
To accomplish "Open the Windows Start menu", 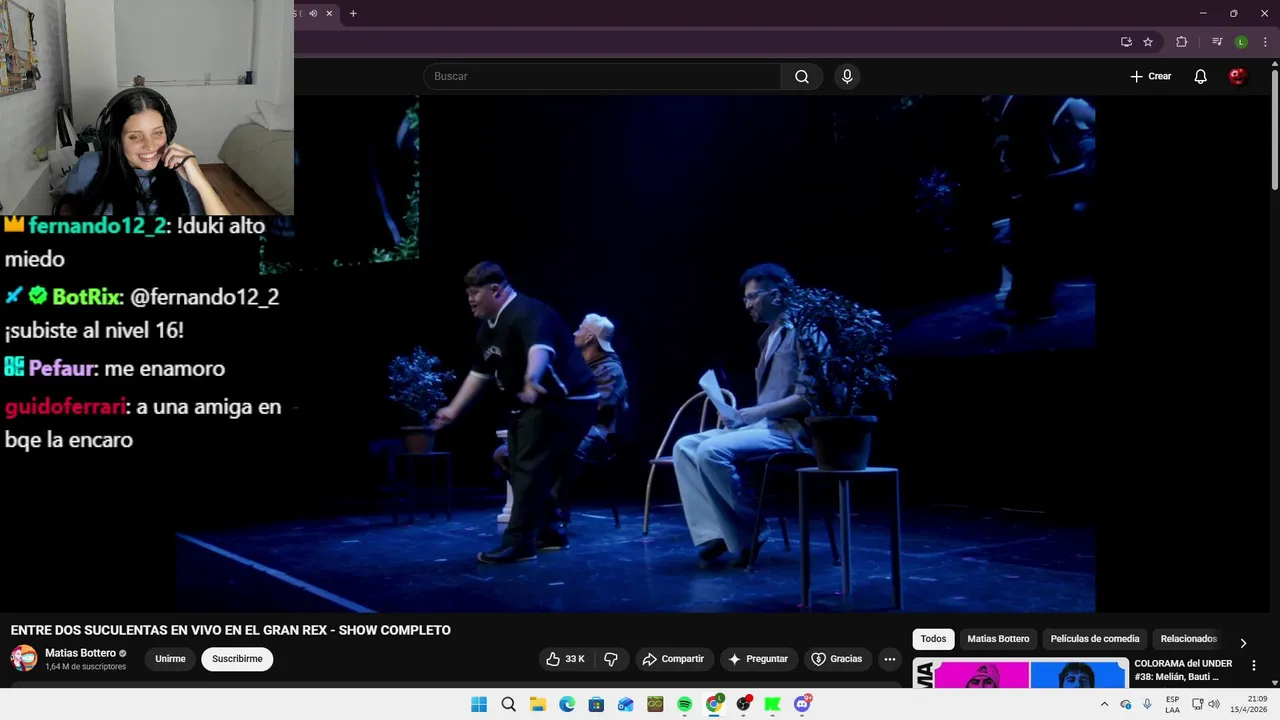I will (479, 704).
